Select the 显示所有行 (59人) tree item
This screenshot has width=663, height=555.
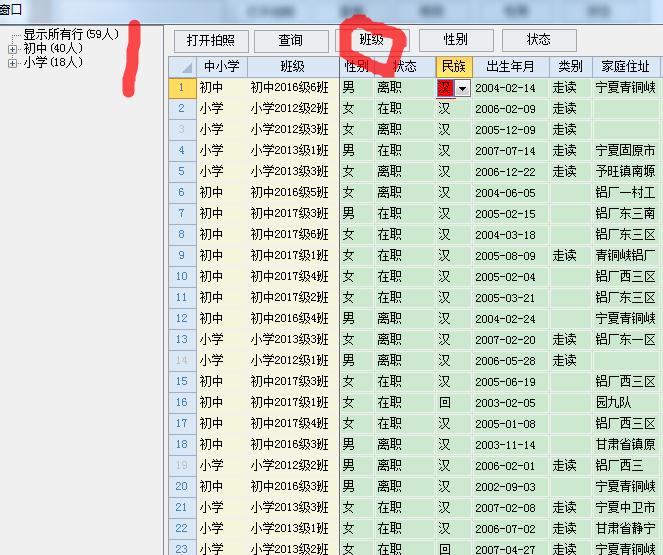[70, 34]
